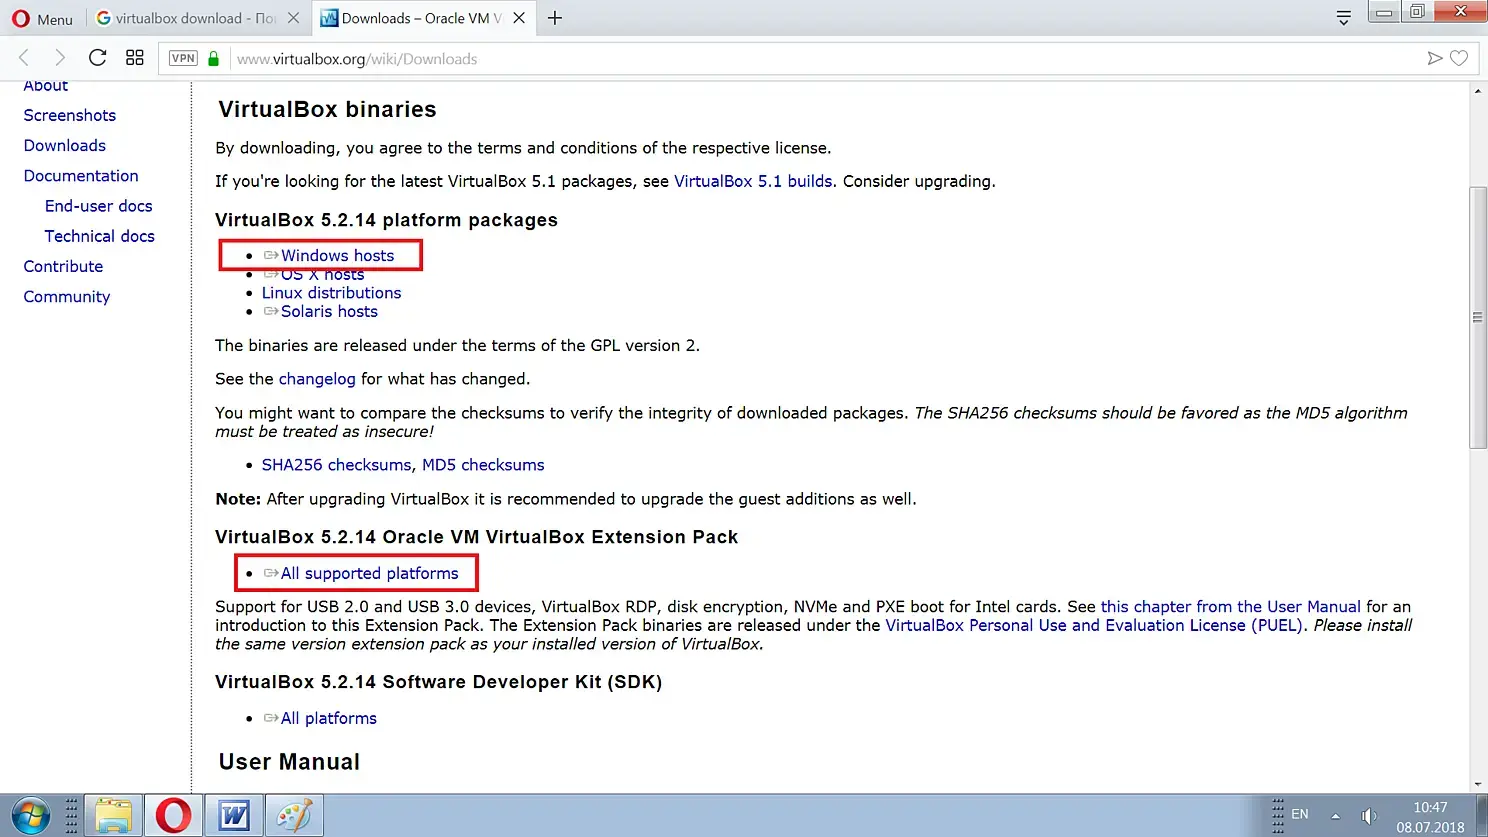Open the Contribute sidebar link

pyautogui.click(x=63, y=266)
